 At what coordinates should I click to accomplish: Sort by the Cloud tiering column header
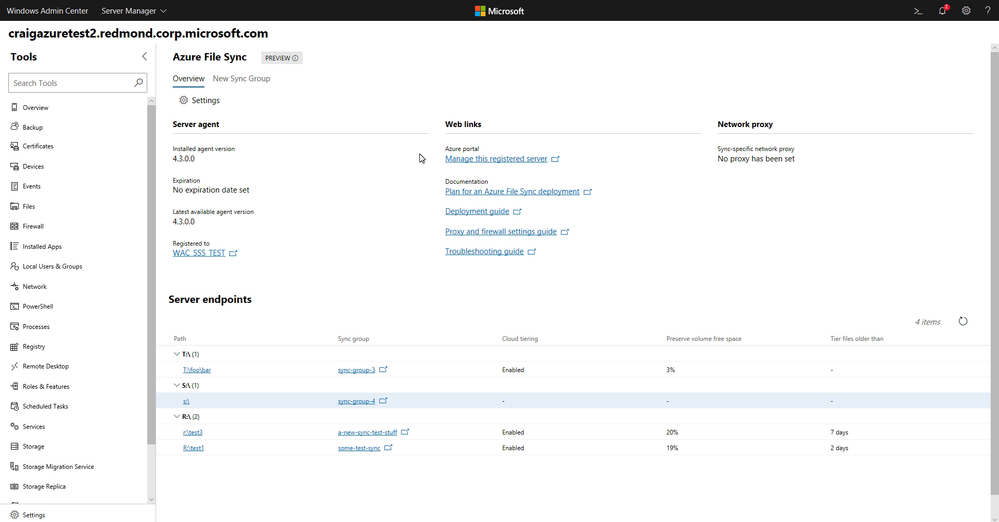click(520, 339)
